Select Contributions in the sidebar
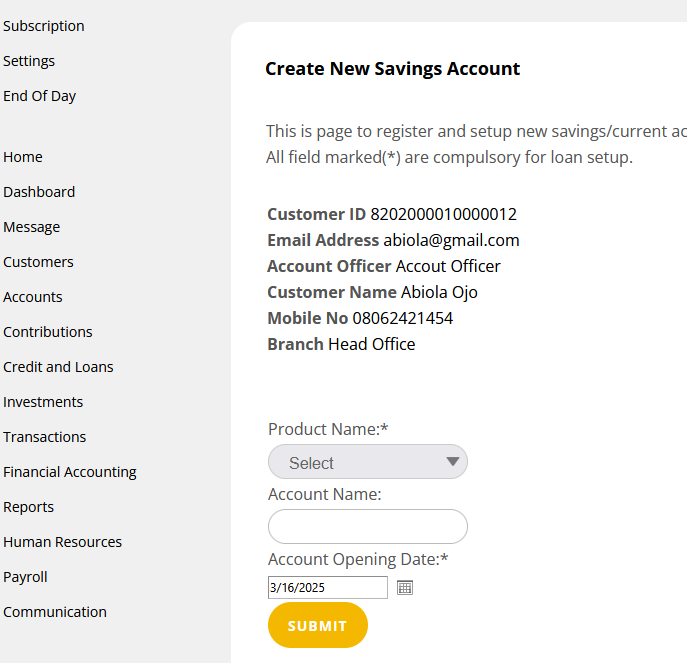Image resolution: width=687 pixels, height=663 pixels. click(48, 332)
